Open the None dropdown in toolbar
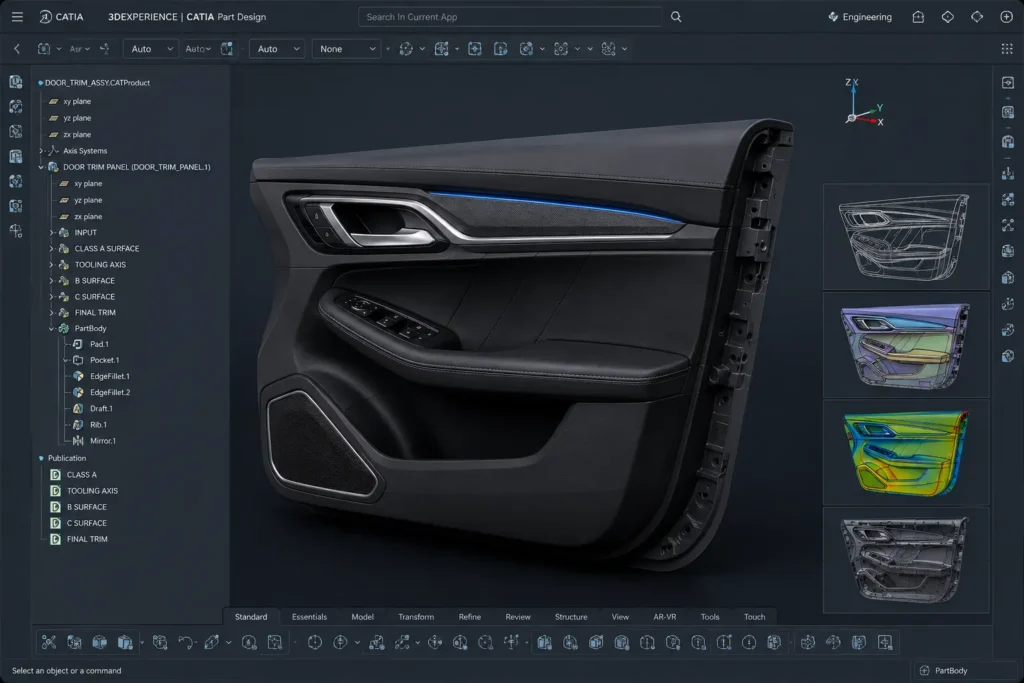The height and width of the screenshot is (683, 1024). (346, 49)
